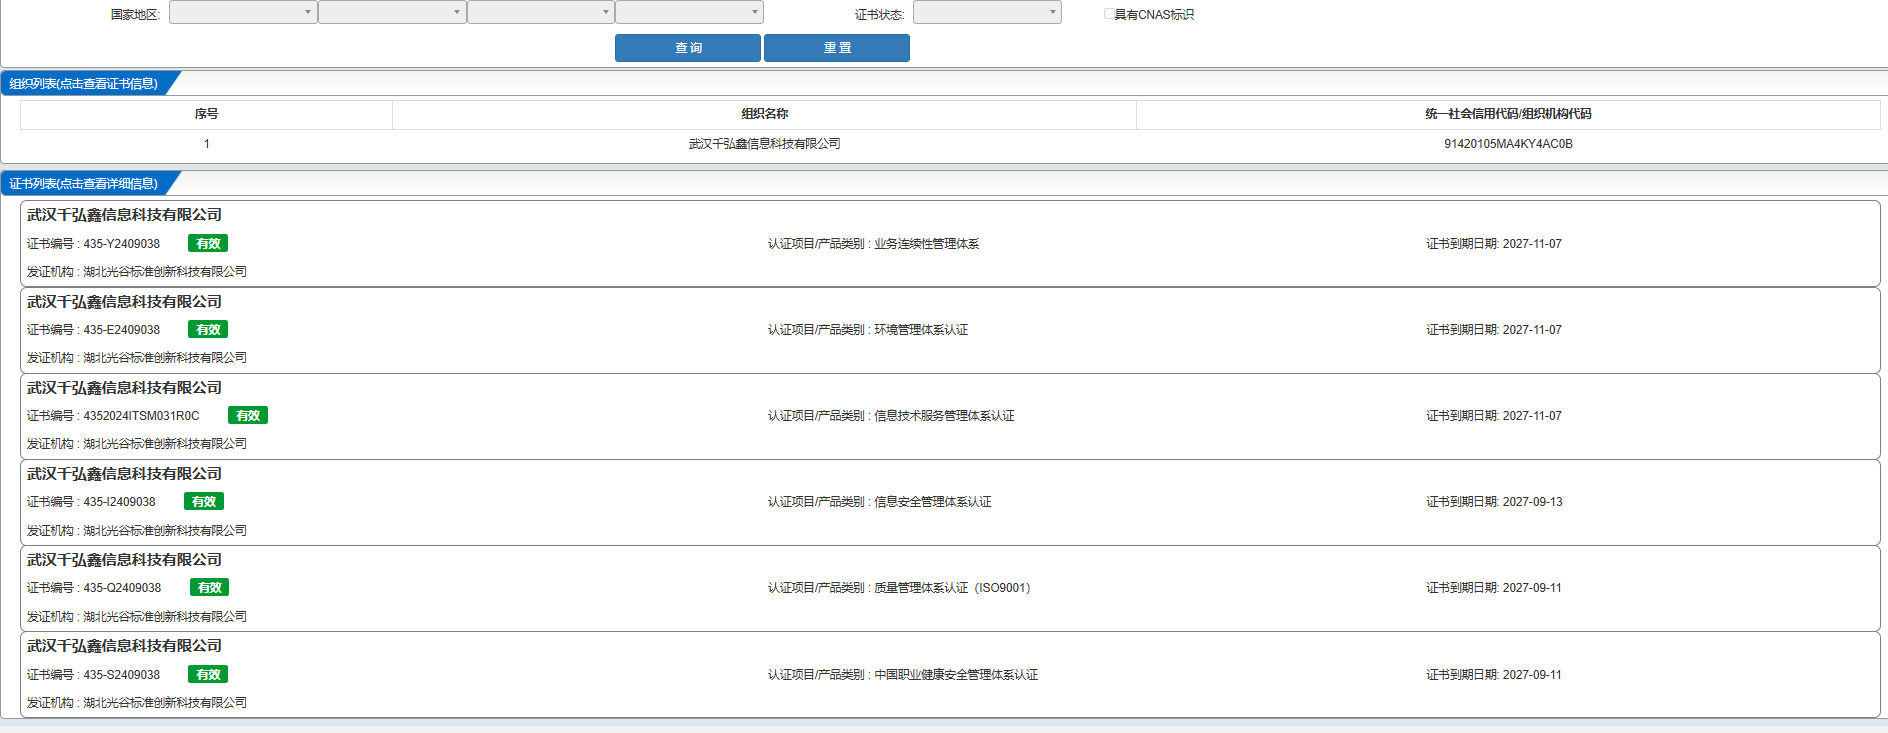Screen dimensions: 1888x733
Task: Click the 有效 badge beside 435-Q2409038
Action: click(x=210, y=587)
